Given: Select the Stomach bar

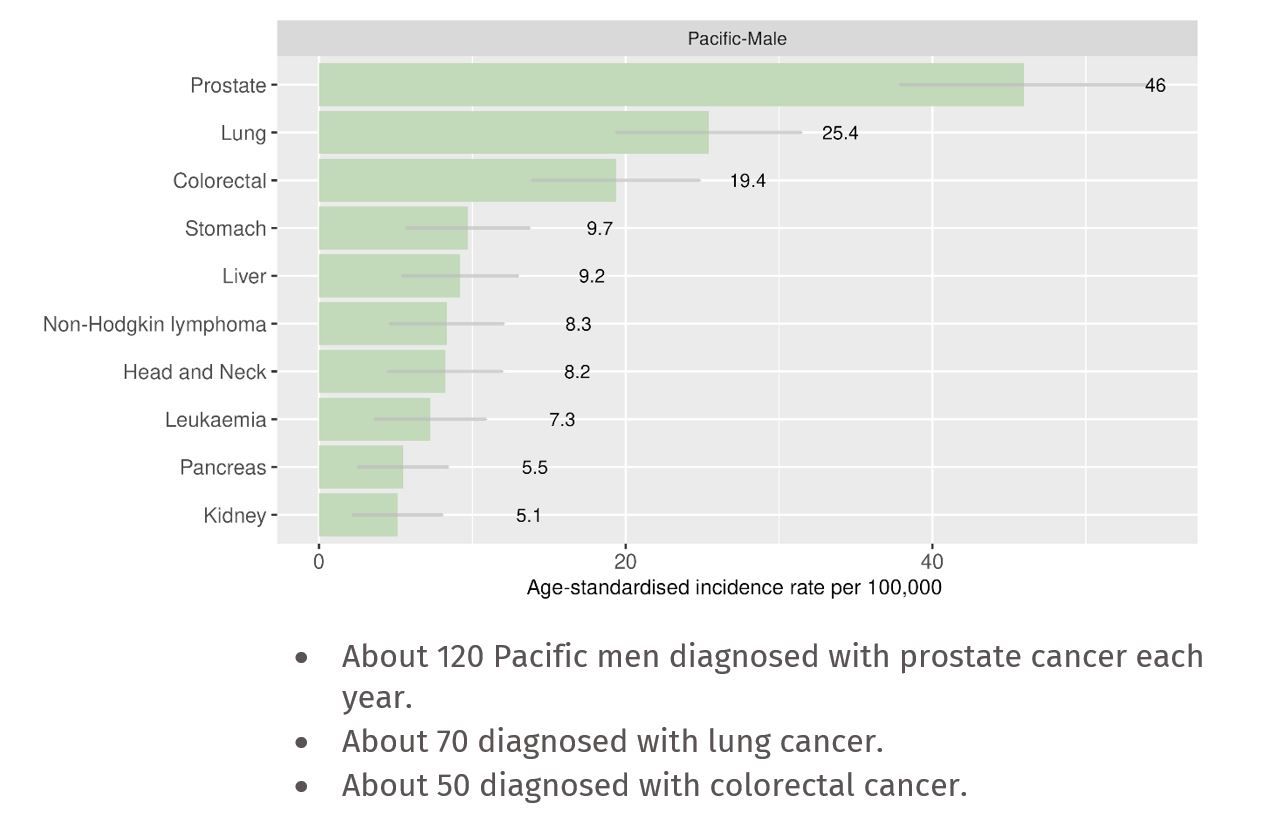Looking at the screenshot, I should 393,228.
